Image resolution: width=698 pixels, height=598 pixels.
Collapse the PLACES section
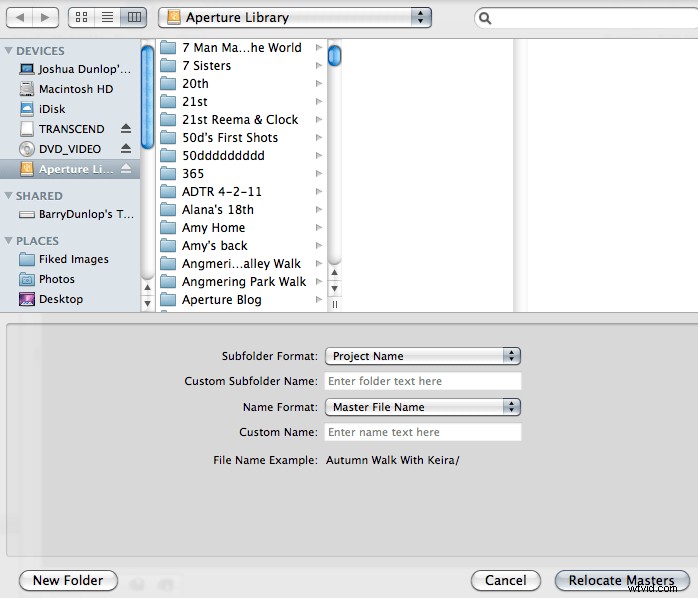pyautogui.click(x=8, y=240)
